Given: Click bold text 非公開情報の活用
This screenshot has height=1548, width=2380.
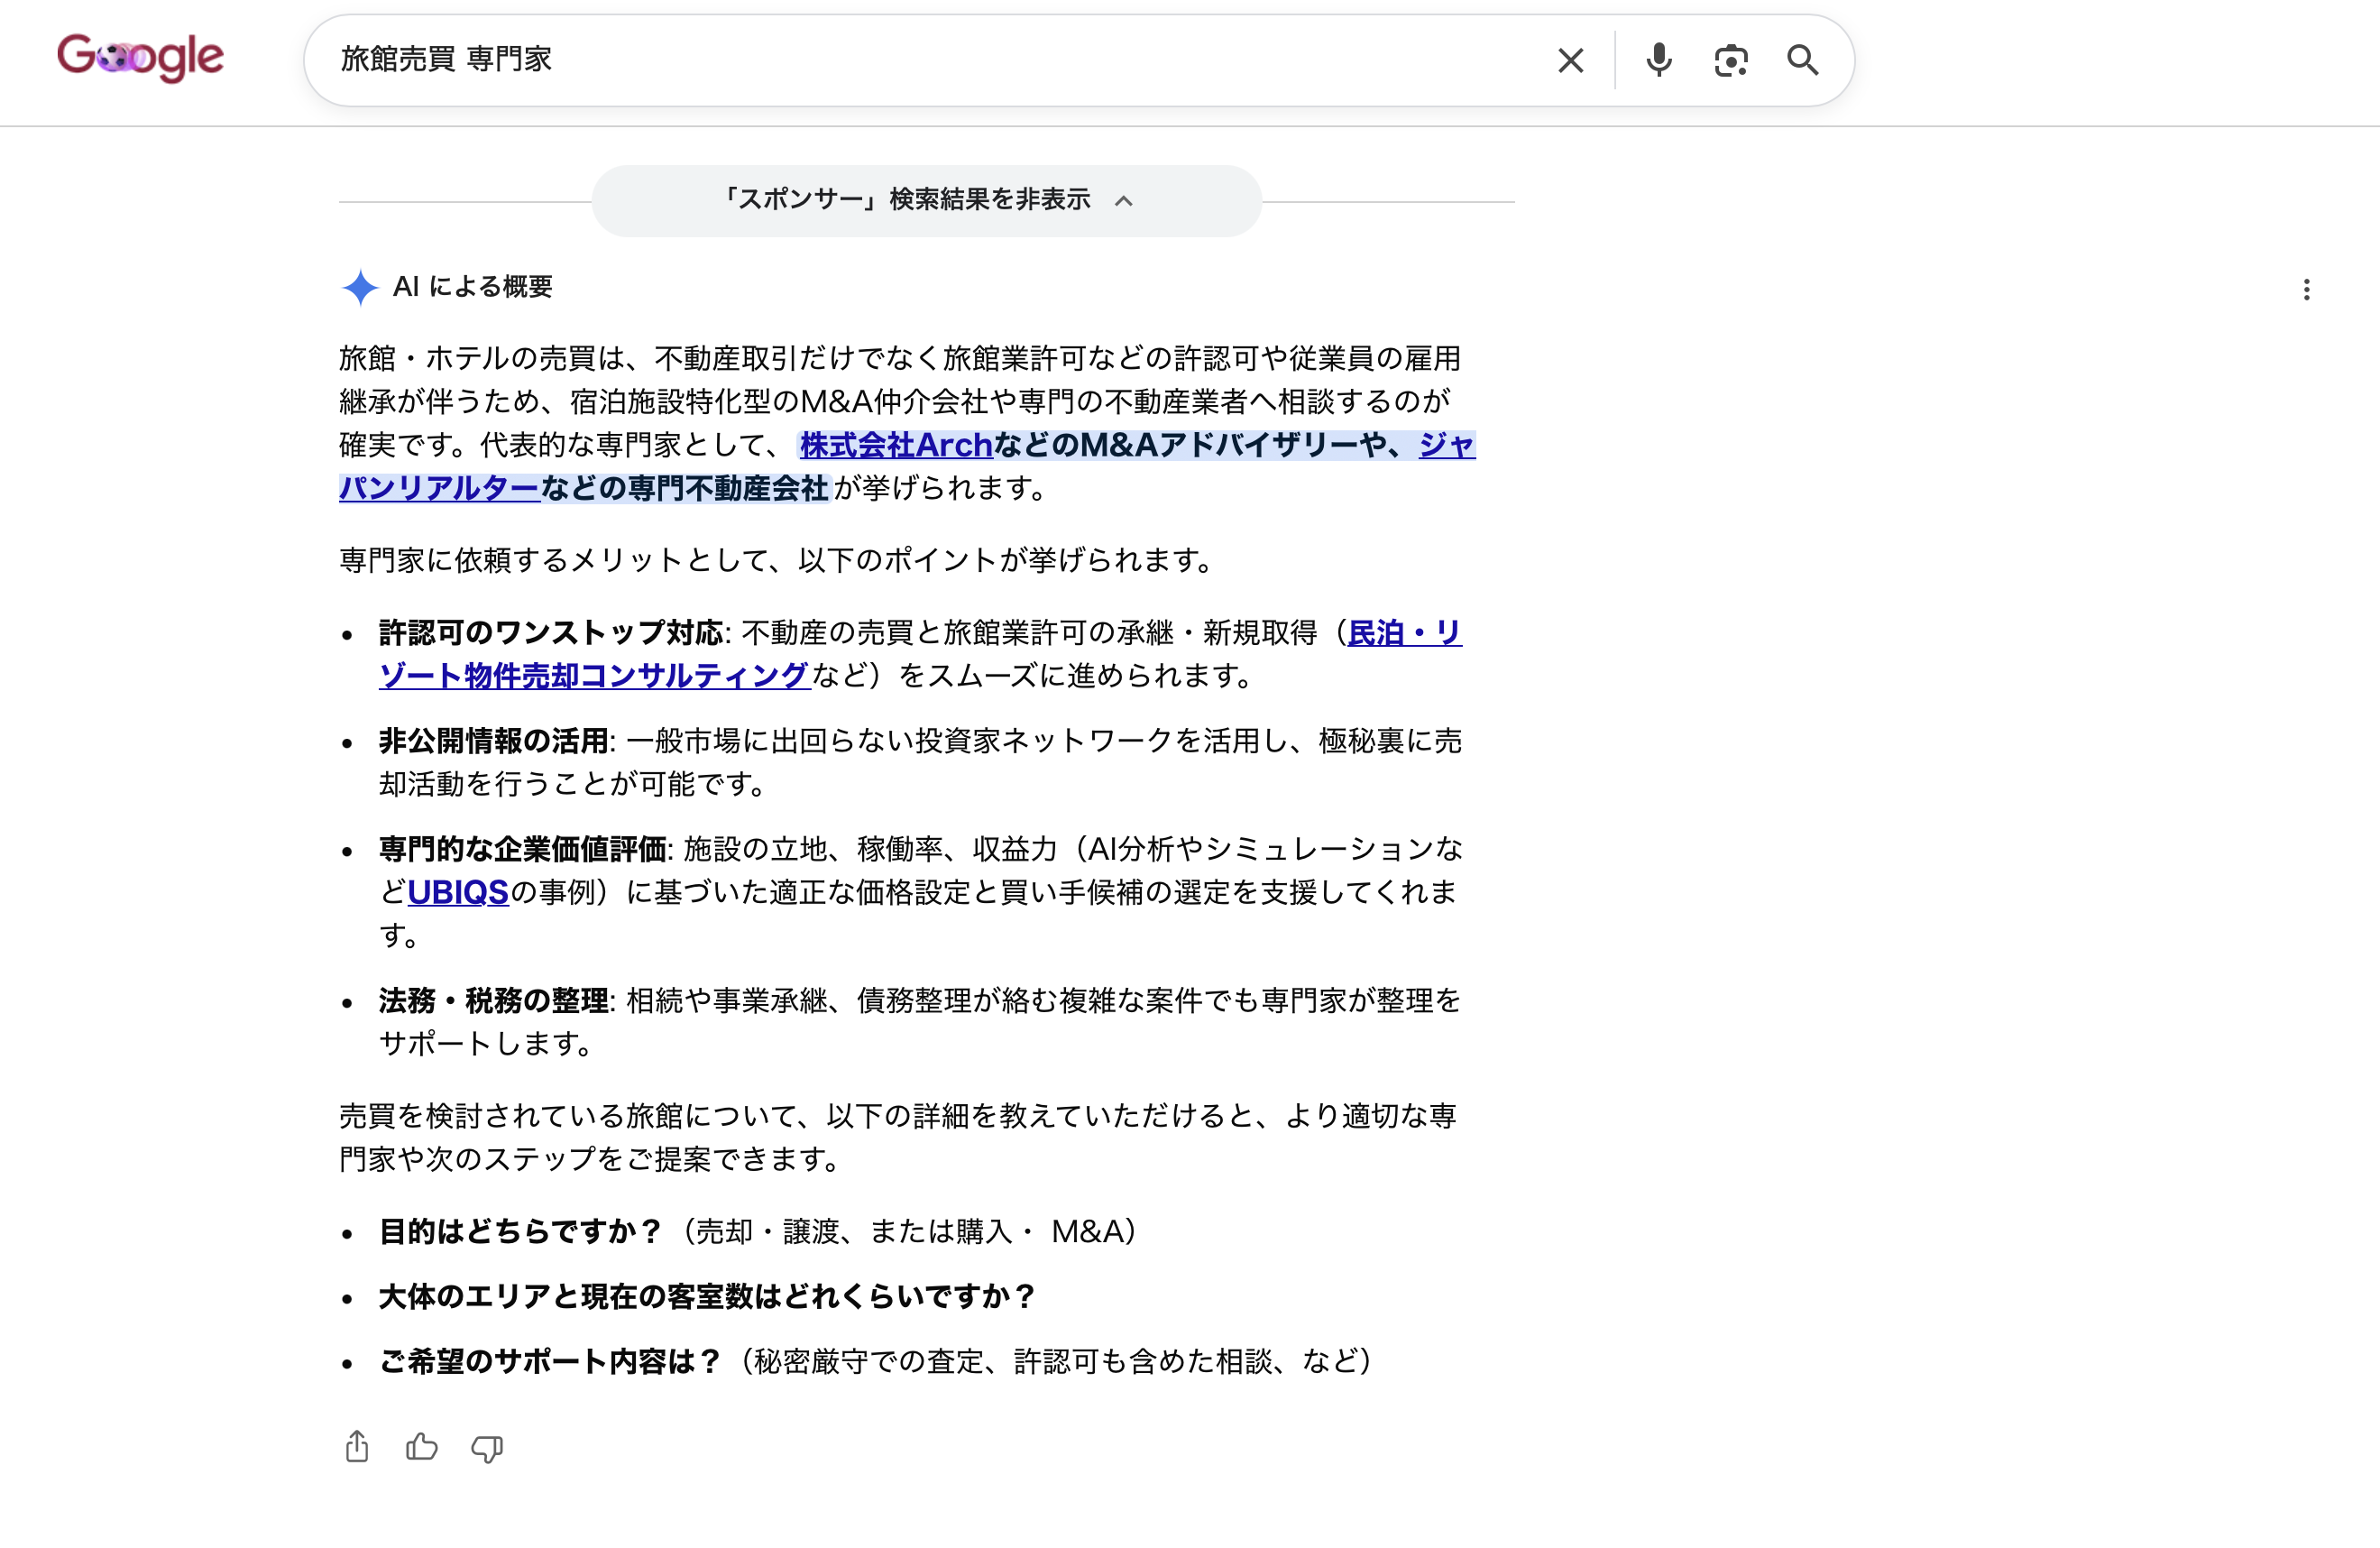Looking at the screenshot, I should tap(494, 741).
